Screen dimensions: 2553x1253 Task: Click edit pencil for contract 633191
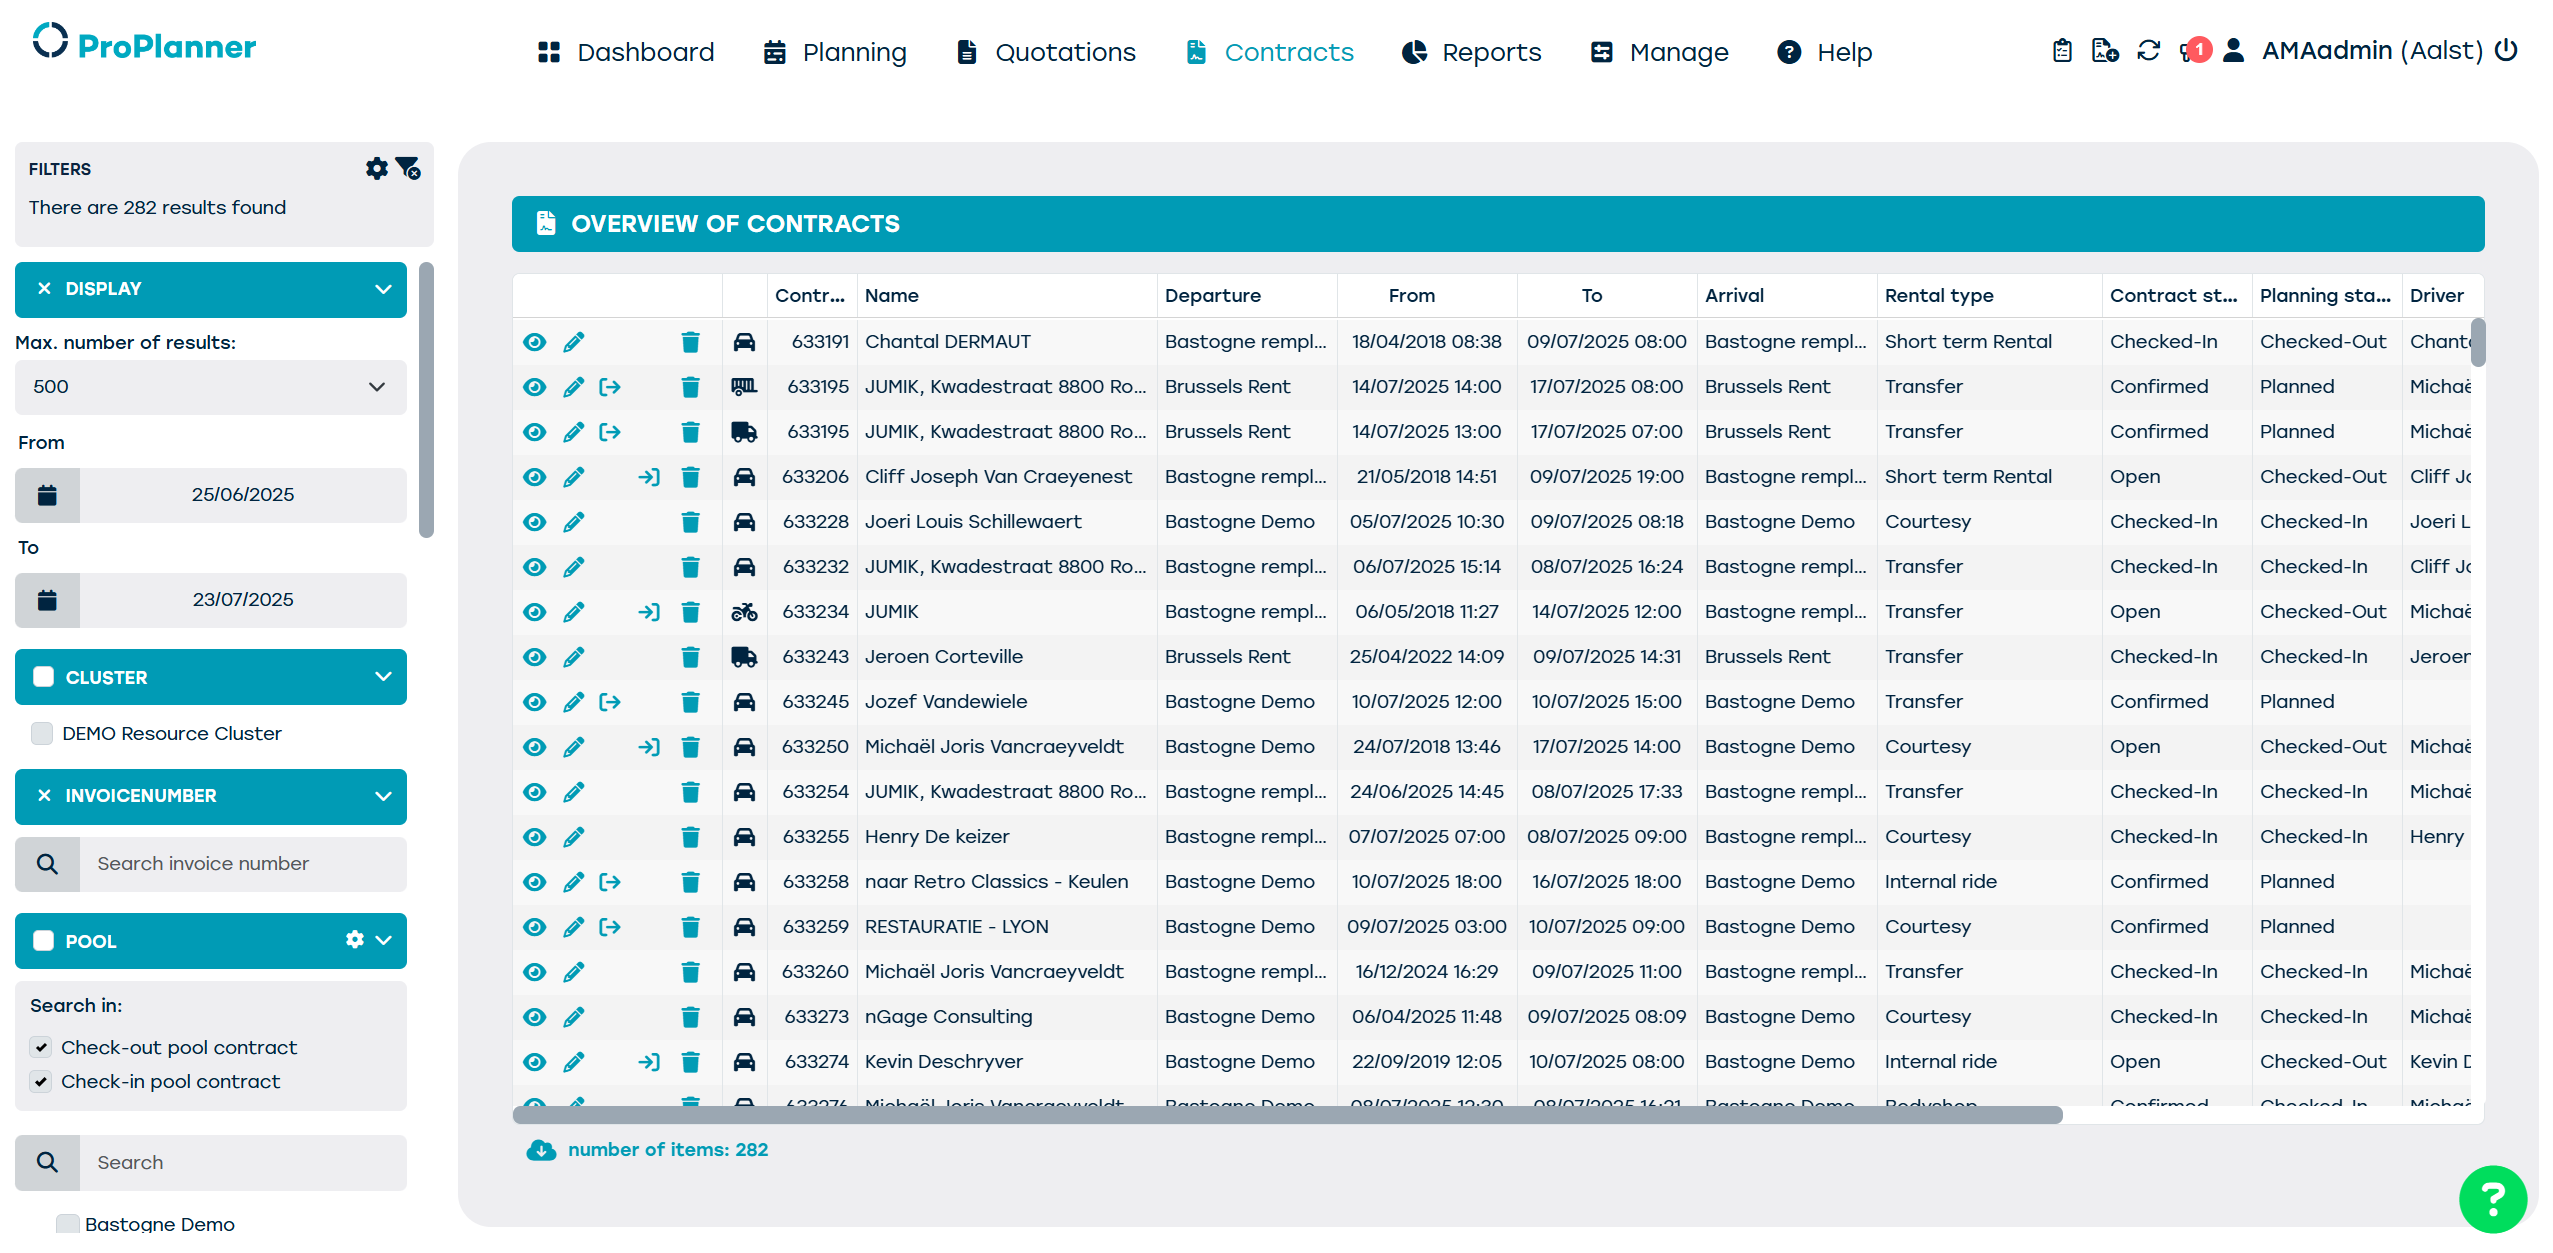point(573,342)
